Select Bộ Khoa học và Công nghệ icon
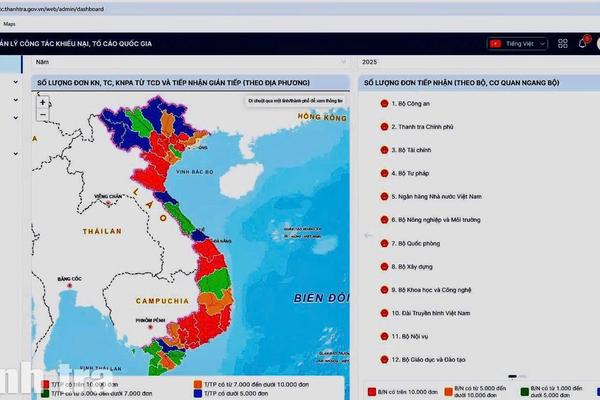The image size is (600, 400). point(384,290)
